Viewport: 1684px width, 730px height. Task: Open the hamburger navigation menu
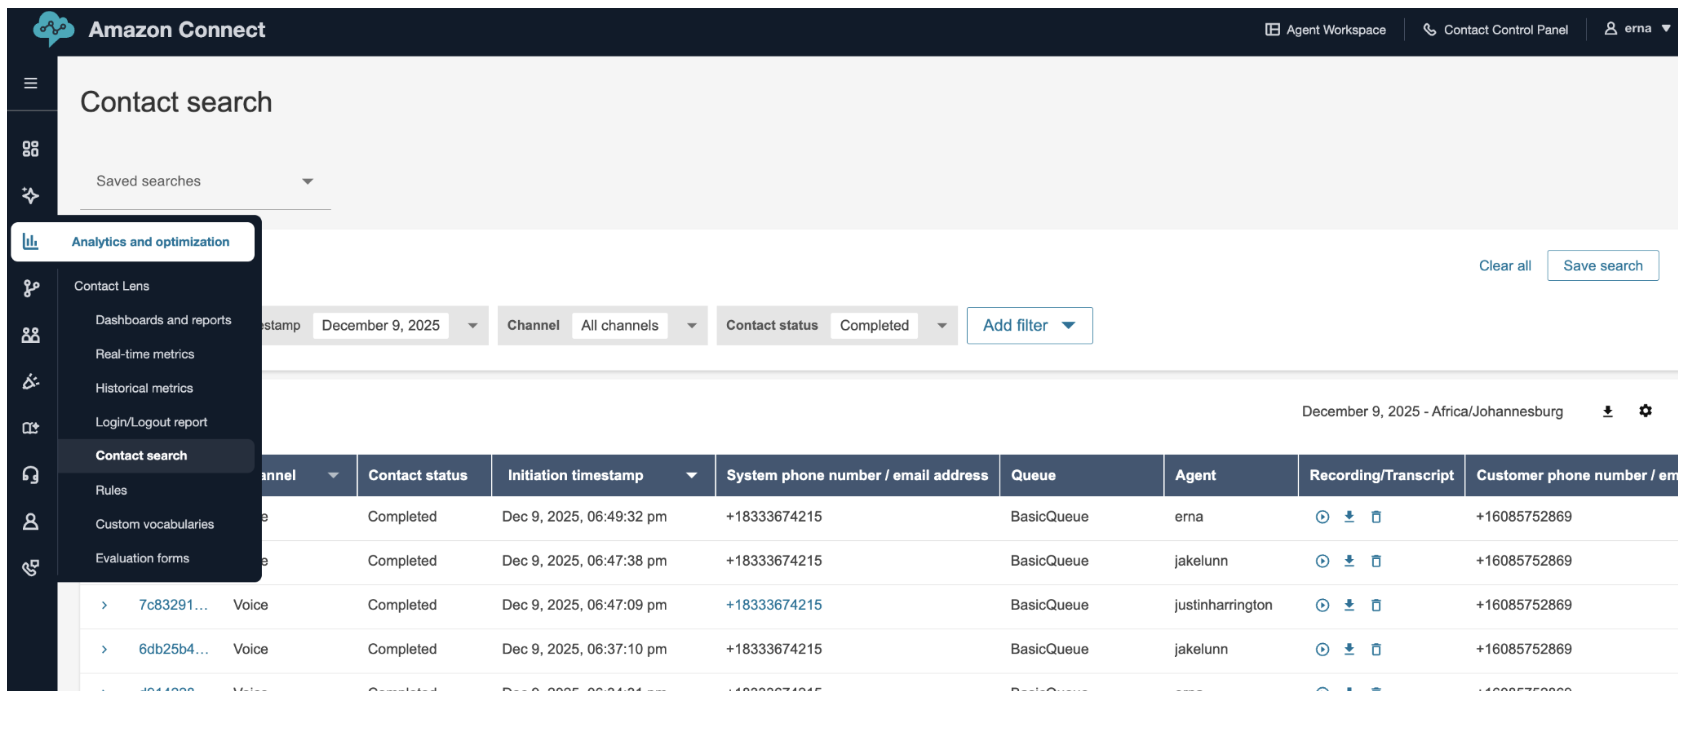pyautogui.click(x=31, y=83)
